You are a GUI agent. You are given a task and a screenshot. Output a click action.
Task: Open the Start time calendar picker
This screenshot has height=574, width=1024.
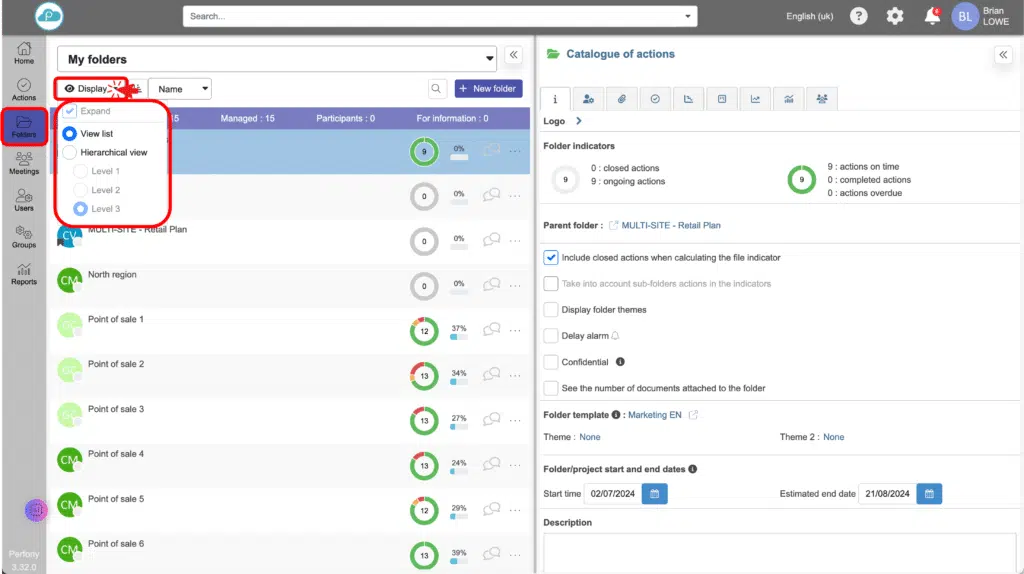pyautogui.click(x=654, y=494)
